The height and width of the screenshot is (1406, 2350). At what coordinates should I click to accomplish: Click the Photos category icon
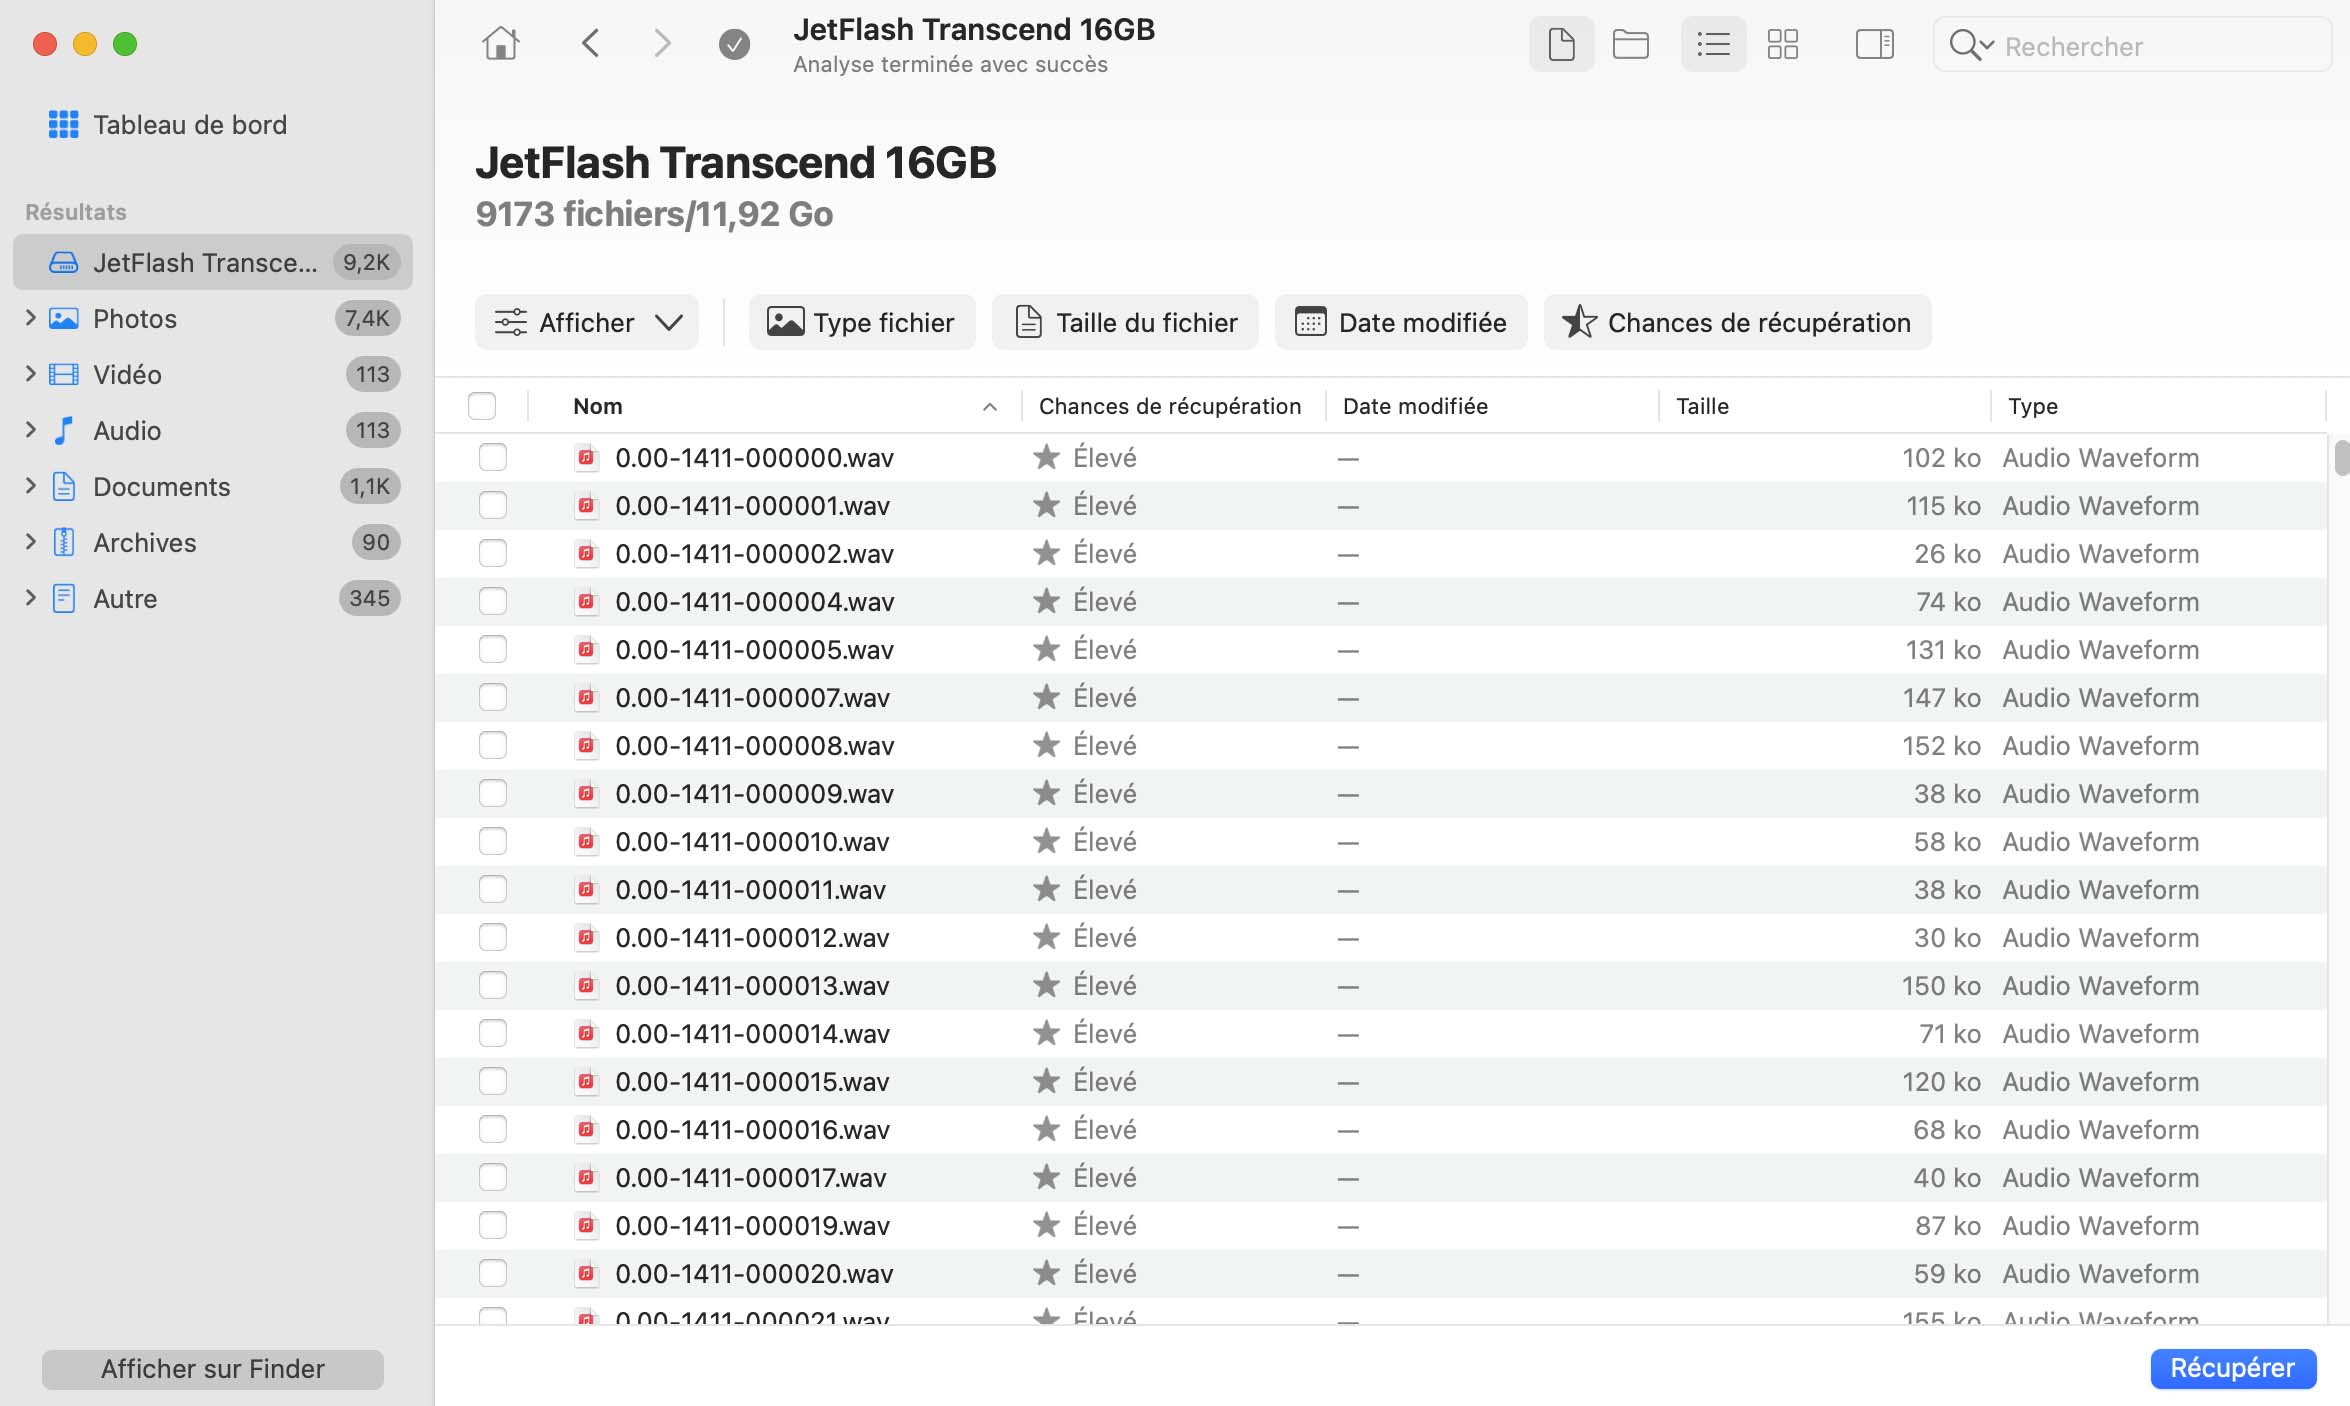(63, 318)
